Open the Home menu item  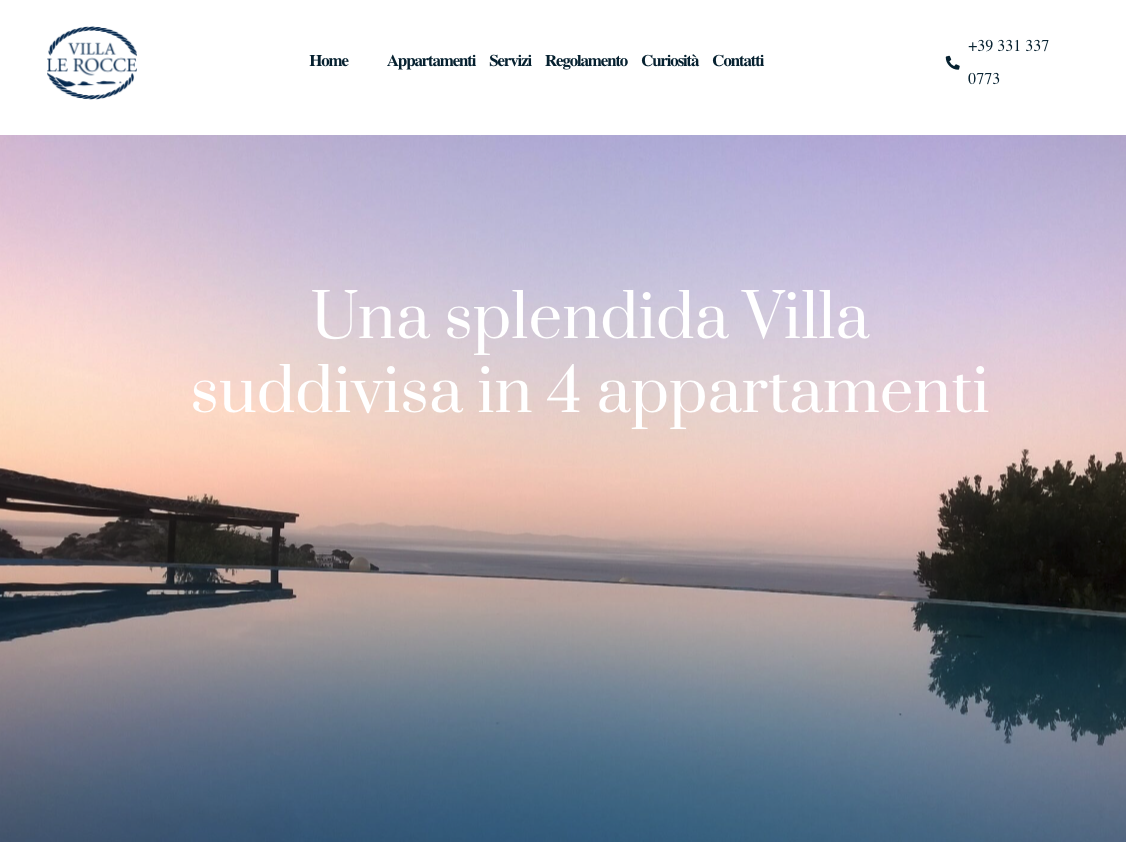(328, 61)
